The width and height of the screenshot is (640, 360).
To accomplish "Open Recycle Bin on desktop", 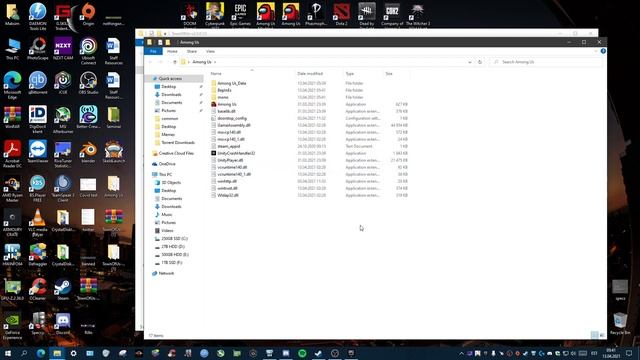I will 620,324.
